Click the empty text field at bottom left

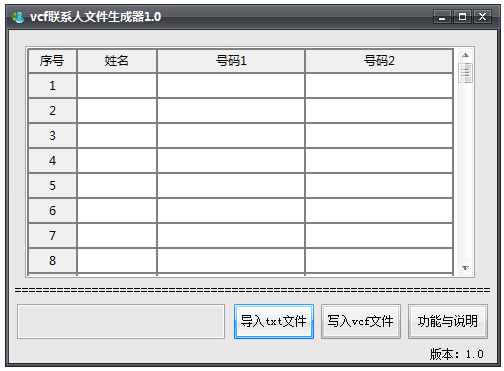pos(121,321)
